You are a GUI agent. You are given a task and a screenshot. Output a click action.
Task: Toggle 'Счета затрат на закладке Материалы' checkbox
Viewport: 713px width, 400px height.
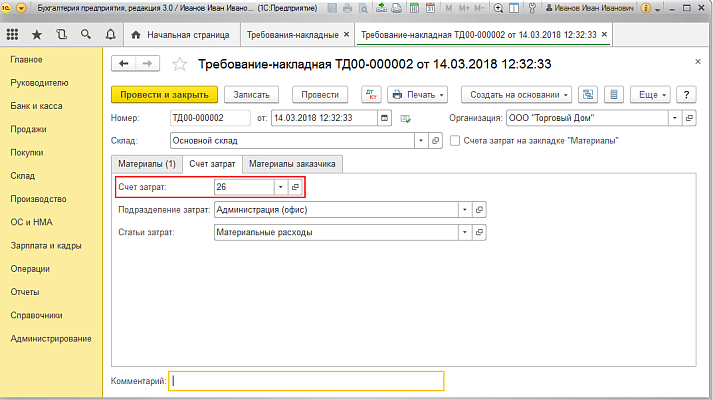[x=455, y=141]
